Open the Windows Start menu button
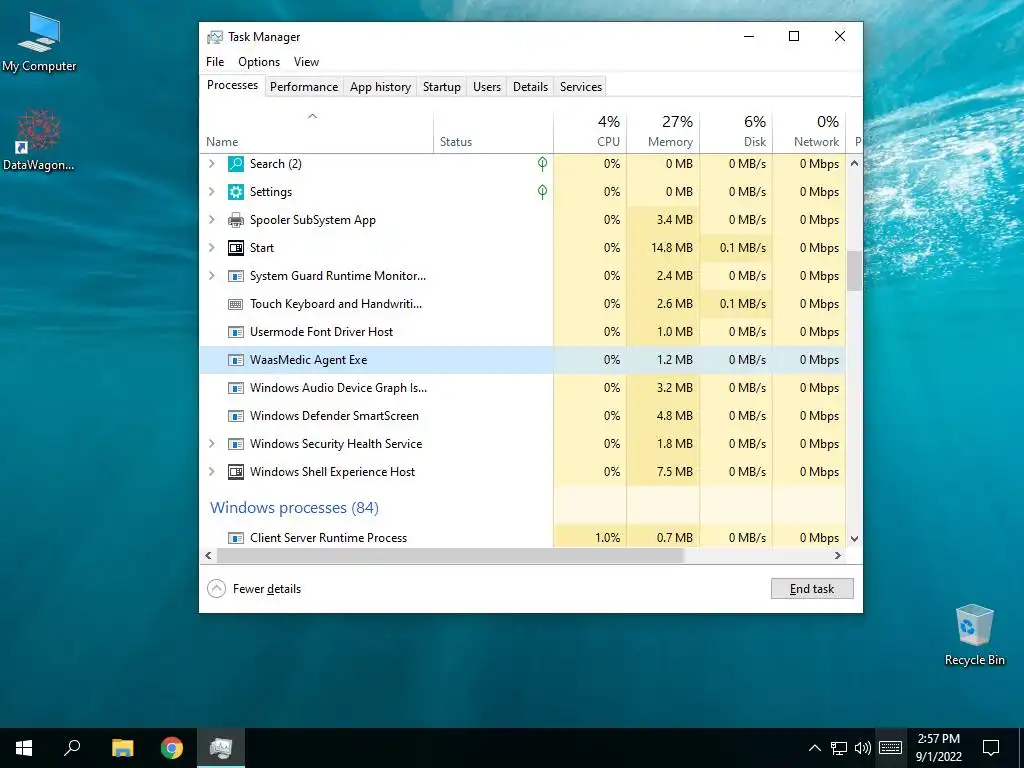The width and height of the screenshot is (1024, 768). click(x=24, y=748)
